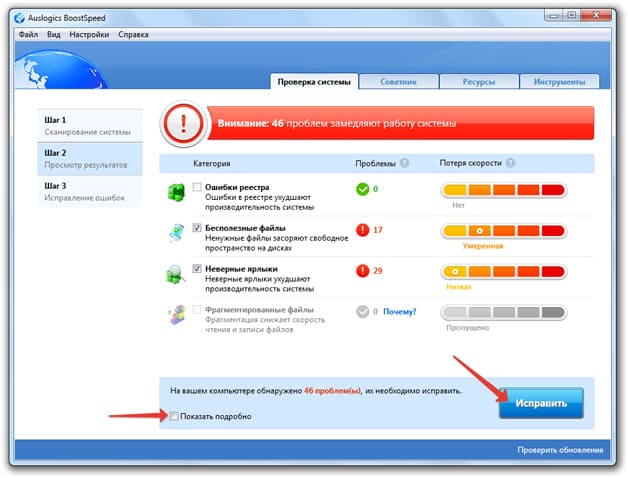Click the help icon next to Проблемы
This screenshot has height=478, width=628.
(x=405, y=163)
